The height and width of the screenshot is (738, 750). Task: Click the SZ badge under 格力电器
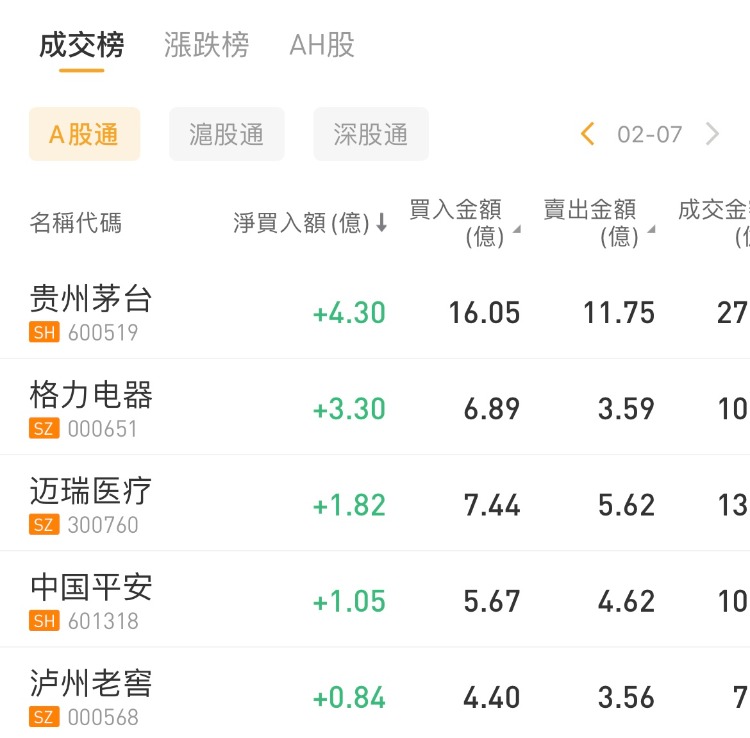pyautogui.click(x=44, y=429)
